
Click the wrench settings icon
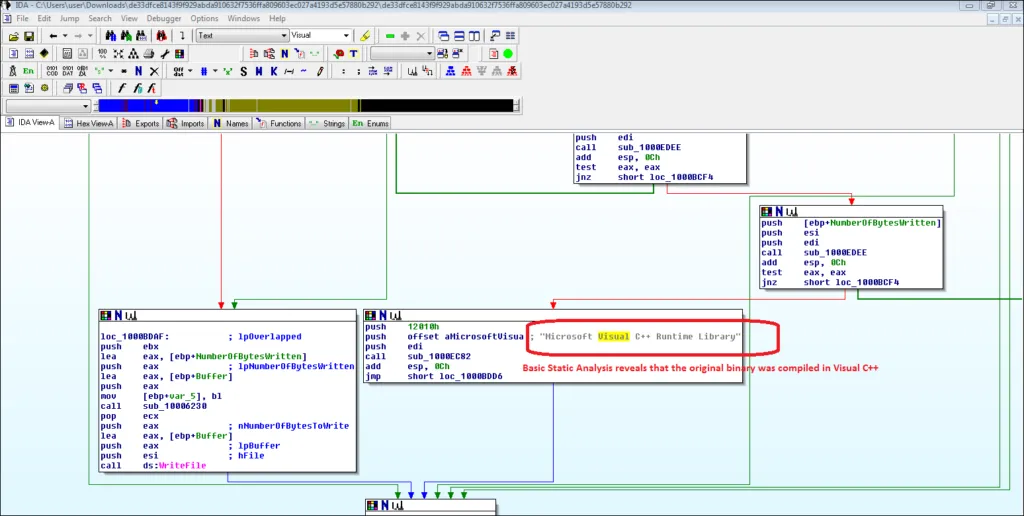point(164,54)
